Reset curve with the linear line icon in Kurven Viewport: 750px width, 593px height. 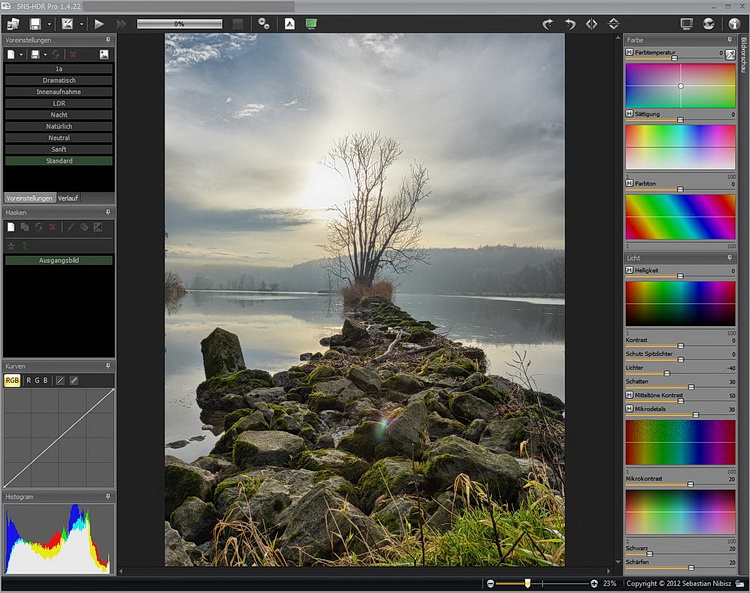[60, 381]
